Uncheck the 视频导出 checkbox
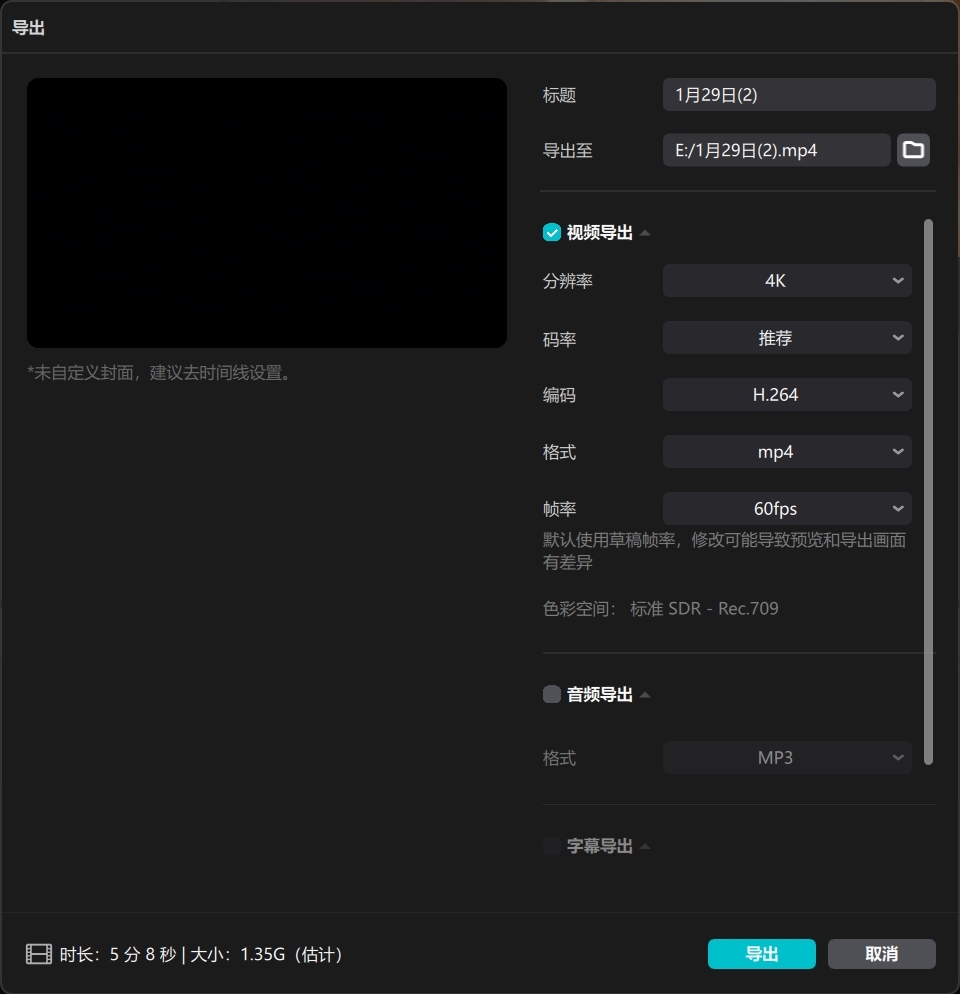The width and height of the screenshot is (960, 994). point(552,233)
